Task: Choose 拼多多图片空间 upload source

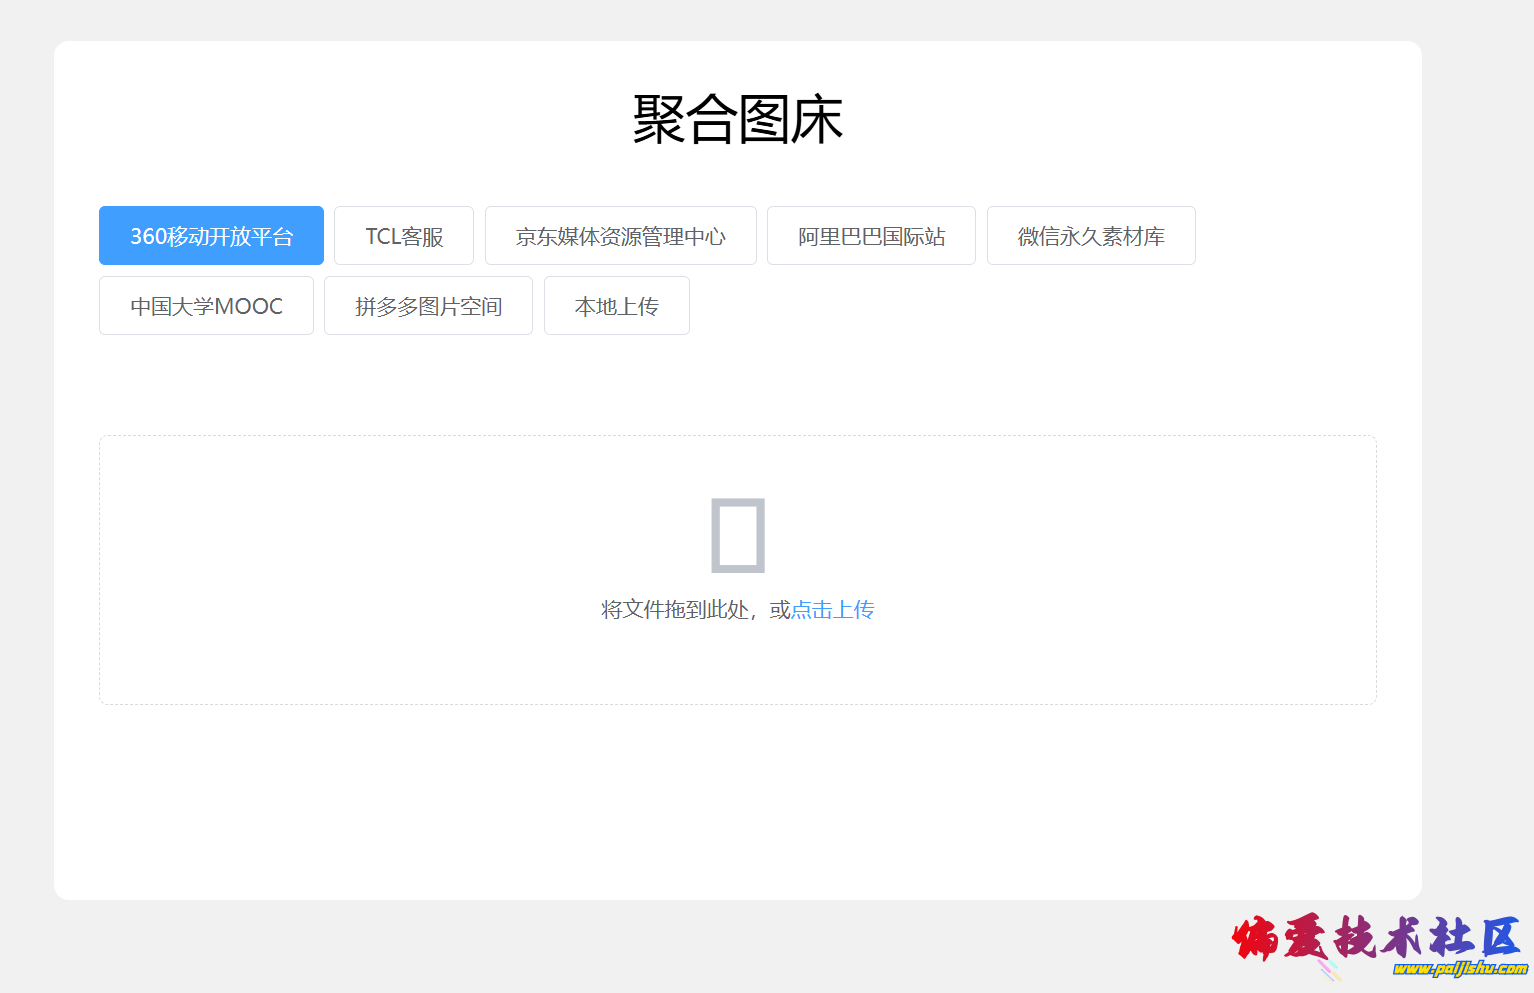Action: pos(428,306)
